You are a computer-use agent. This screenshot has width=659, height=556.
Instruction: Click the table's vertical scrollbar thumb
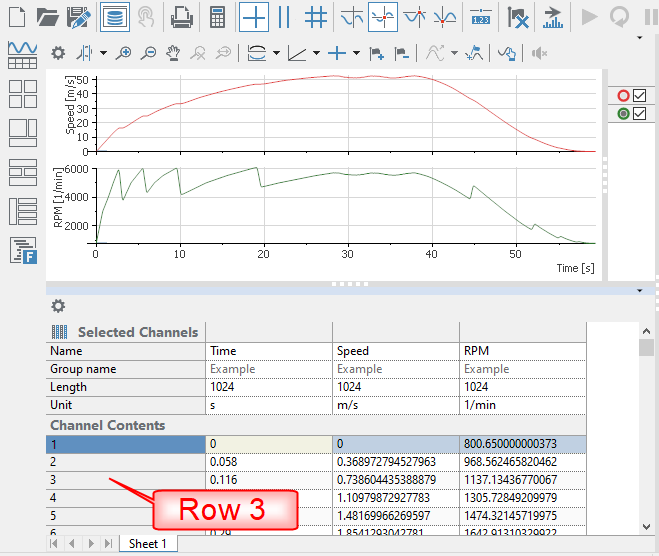coord(647,348)
